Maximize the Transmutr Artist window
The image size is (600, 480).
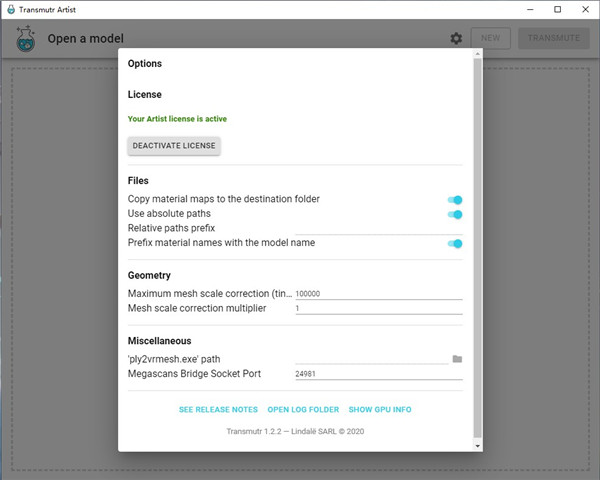(557, 9)
